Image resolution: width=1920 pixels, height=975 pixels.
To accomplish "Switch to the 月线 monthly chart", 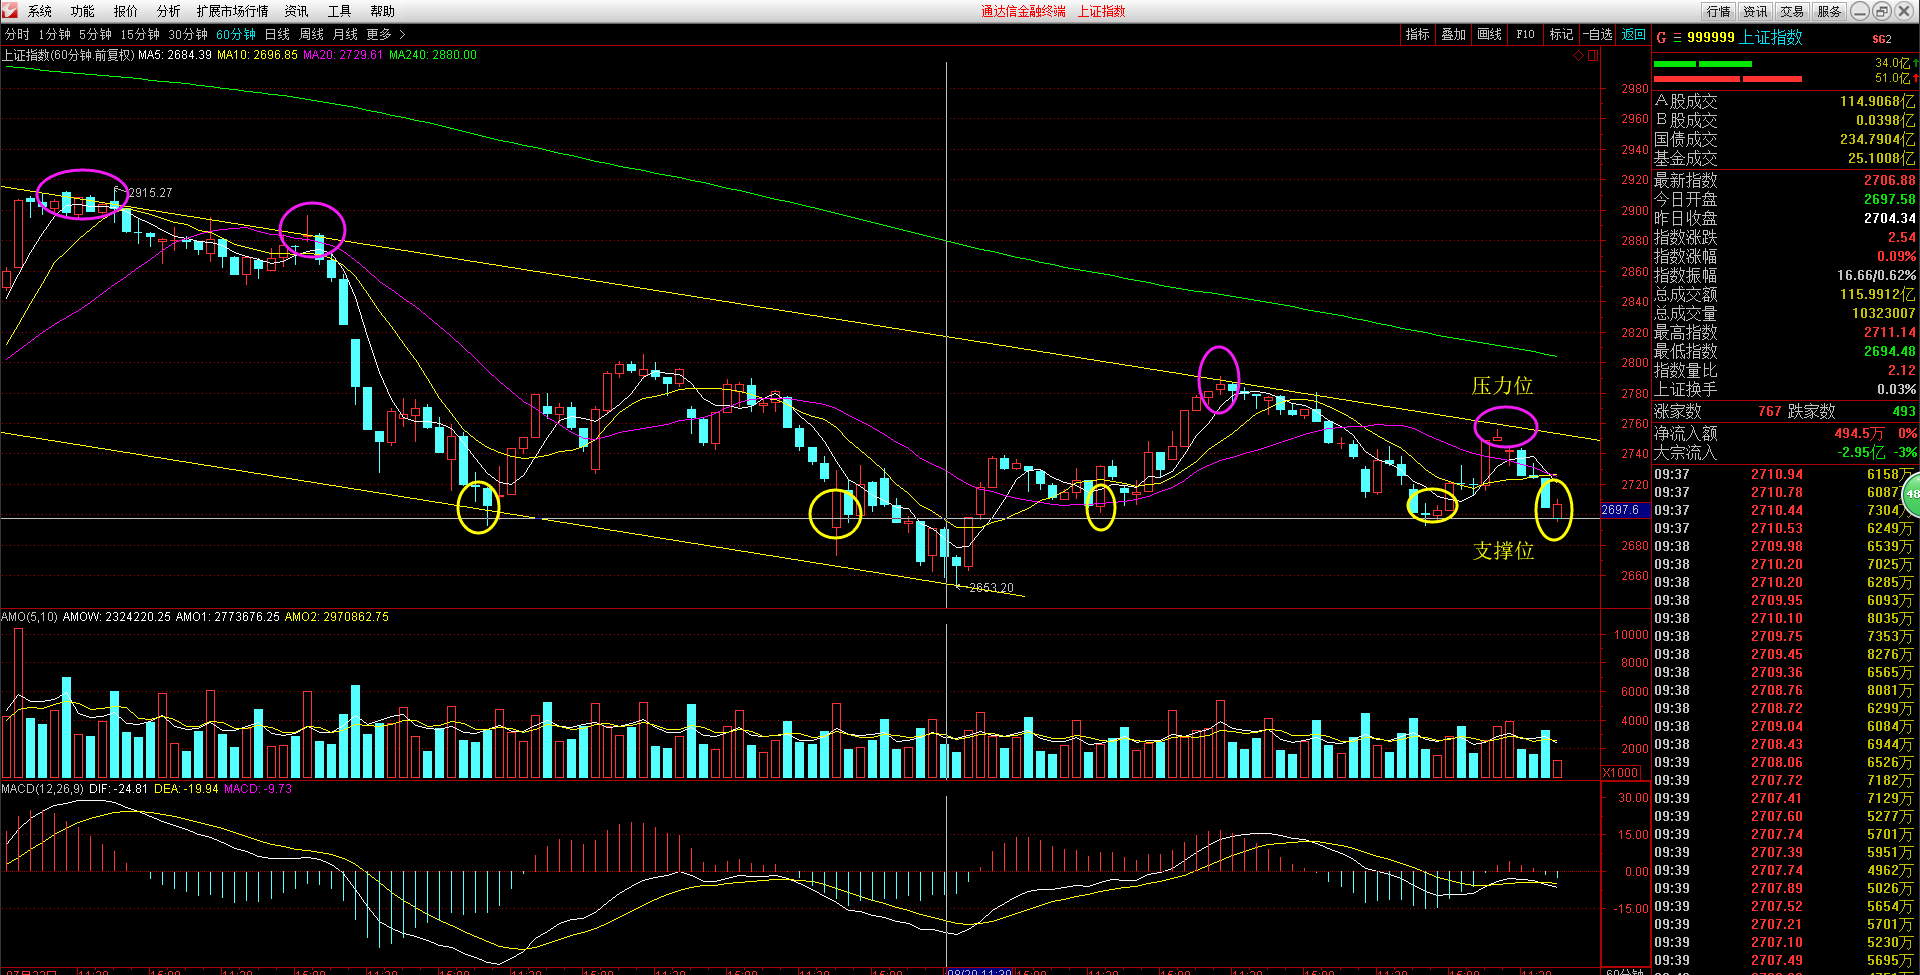I will [x=345, y=35].
